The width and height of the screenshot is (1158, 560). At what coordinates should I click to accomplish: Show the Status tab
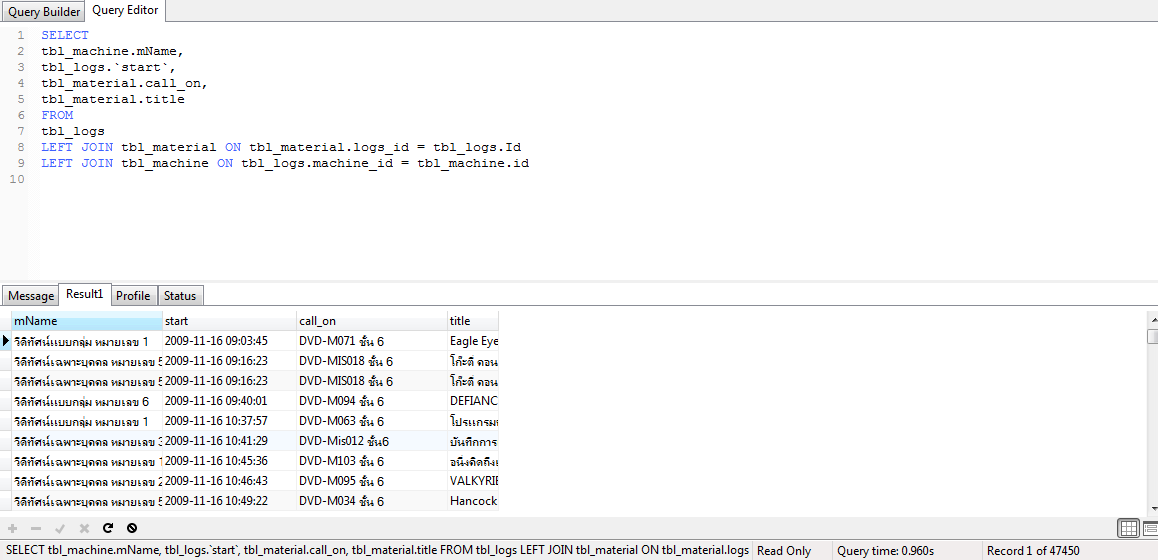point(180,296)
